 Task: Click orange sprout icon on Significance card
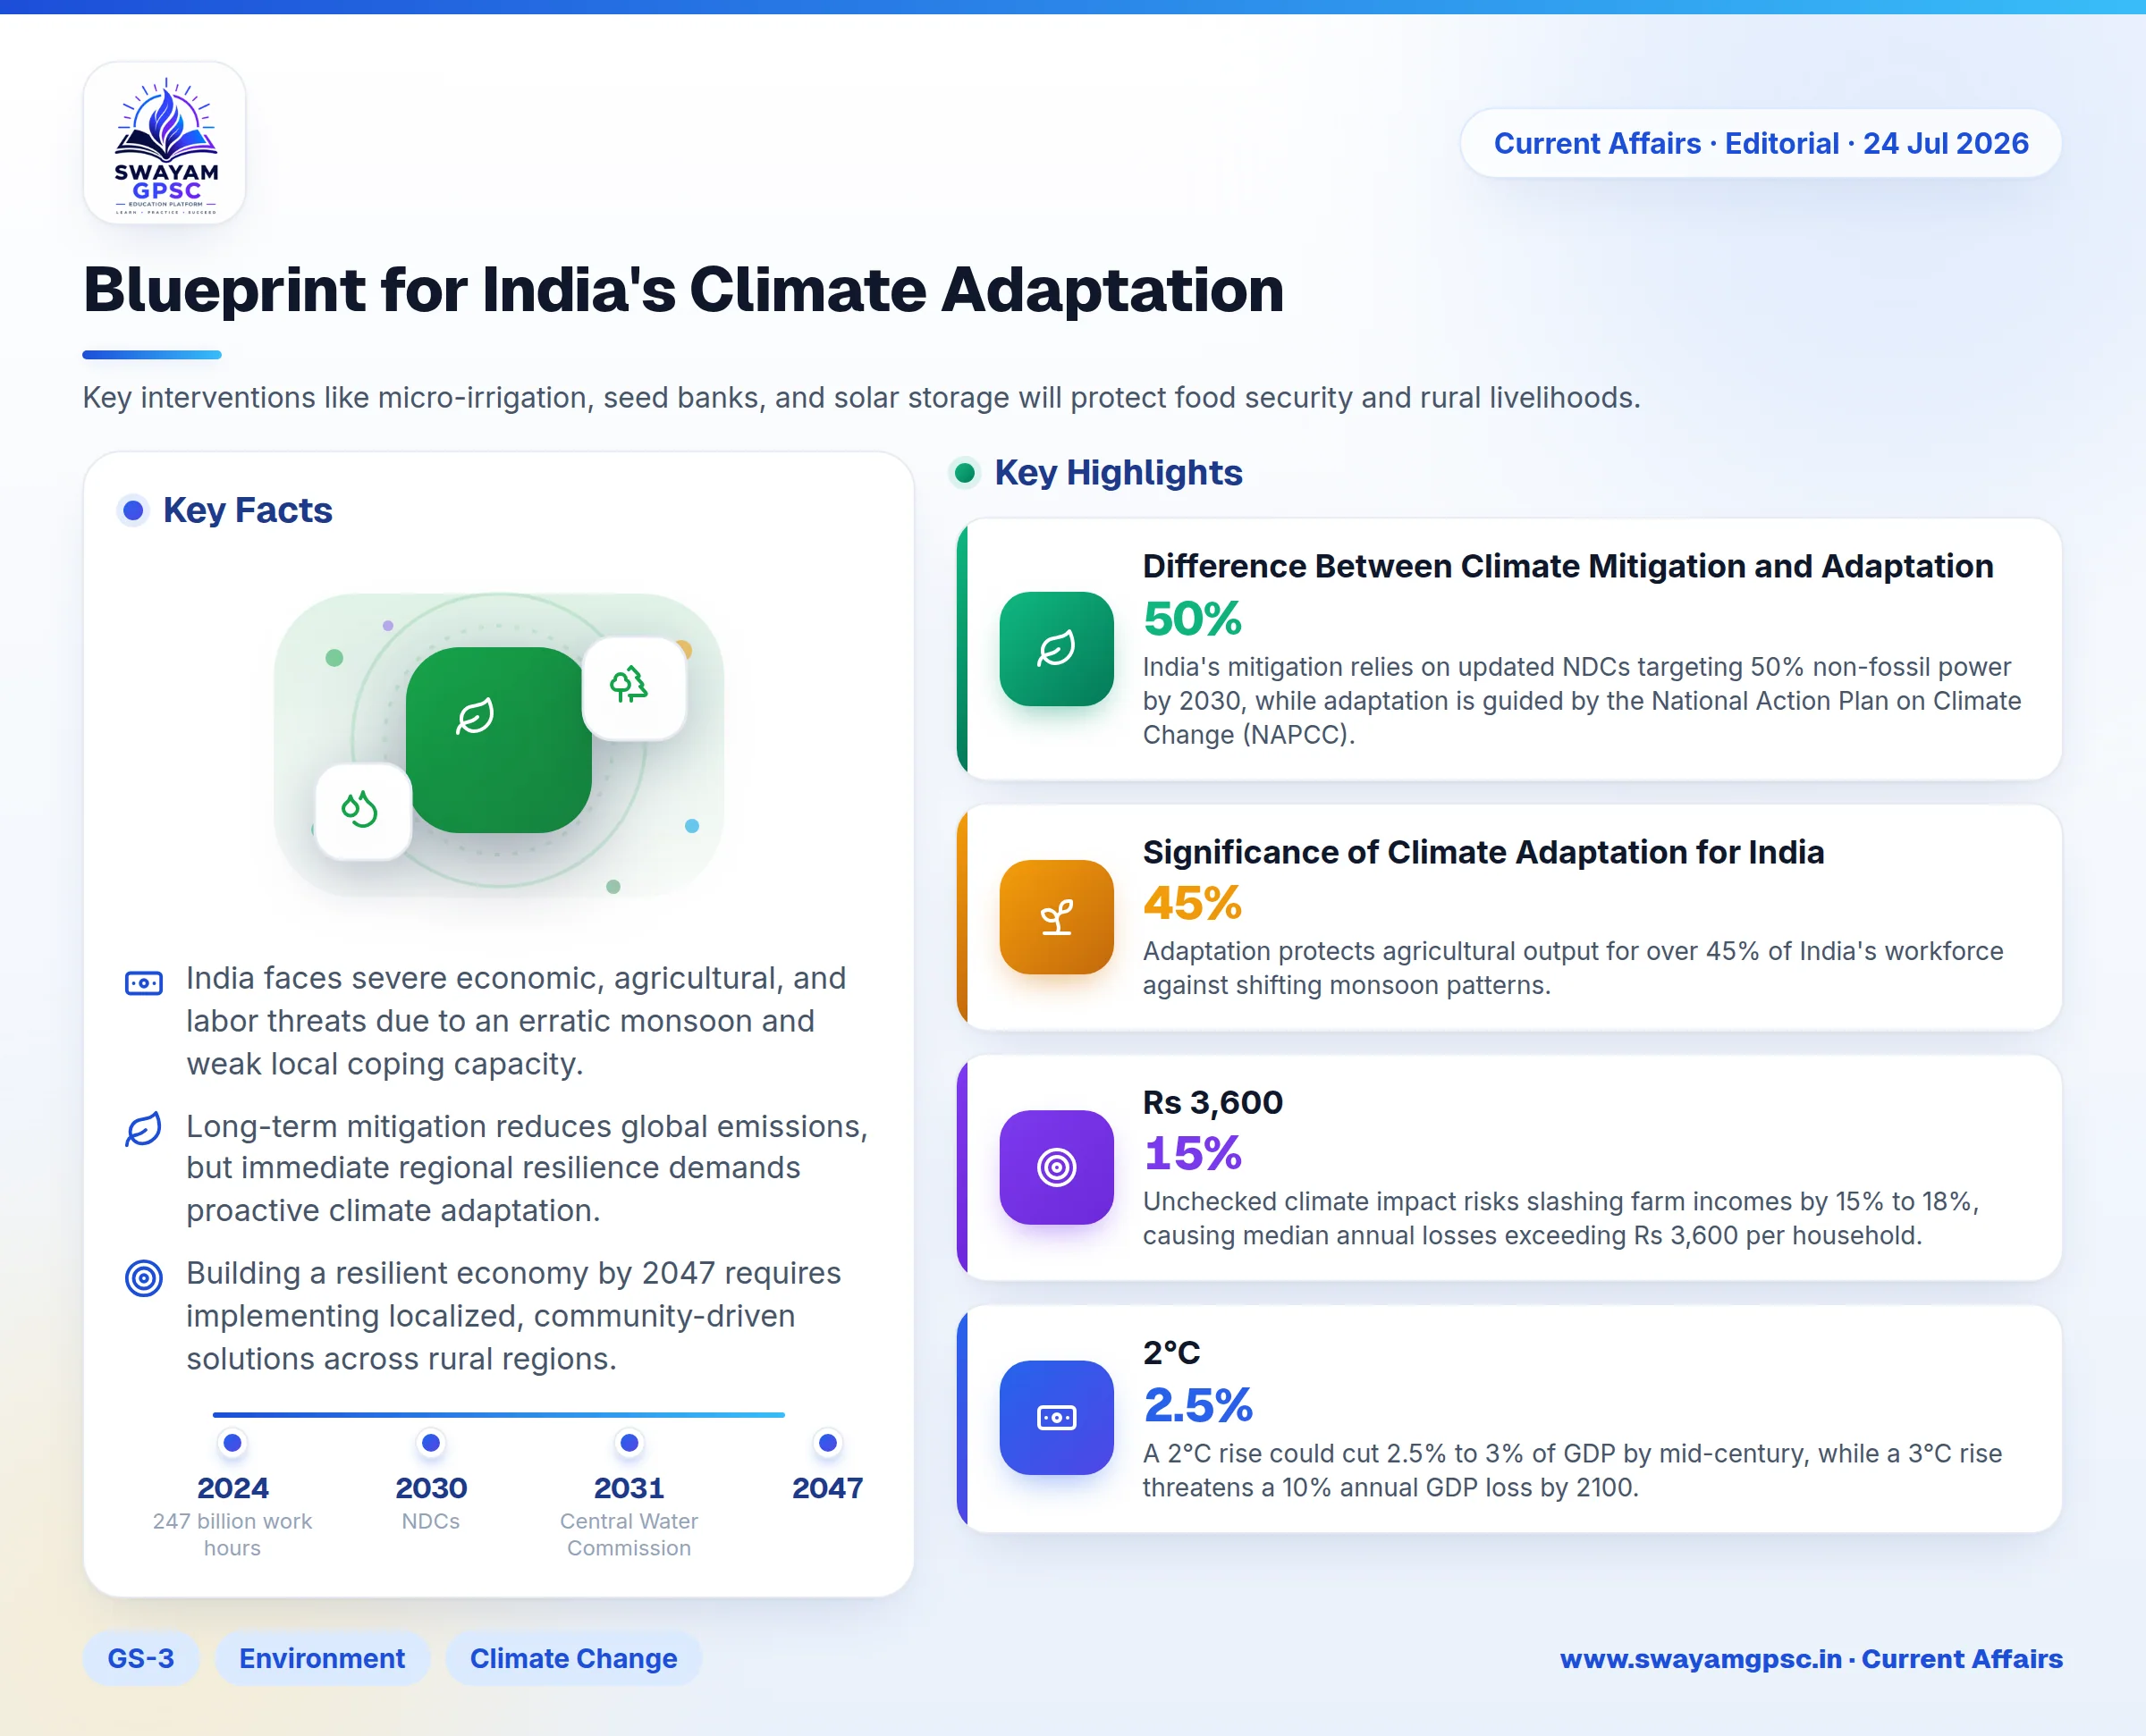(1056, 917)
